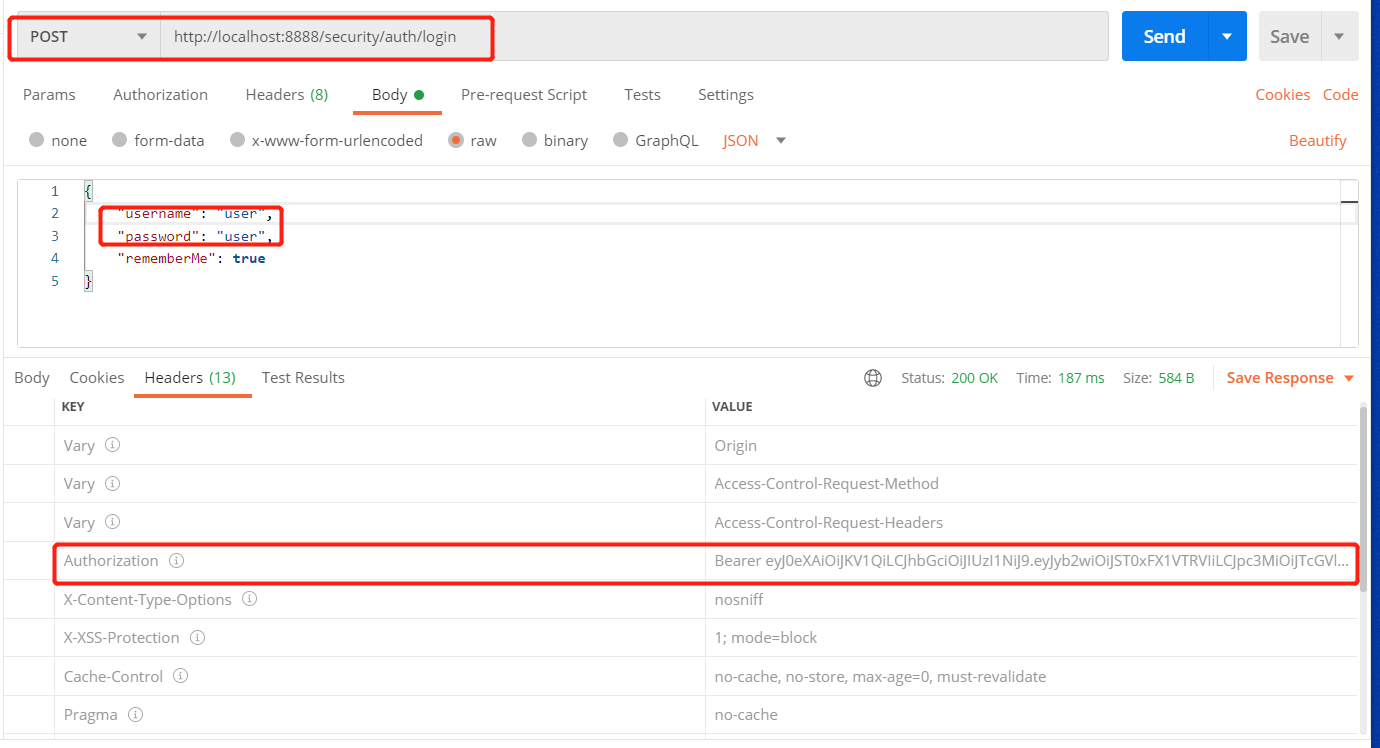This screenshot has height=748, width=1380.
Task: Click info icon next to Vary Origin row
Action: click(113, 445)
